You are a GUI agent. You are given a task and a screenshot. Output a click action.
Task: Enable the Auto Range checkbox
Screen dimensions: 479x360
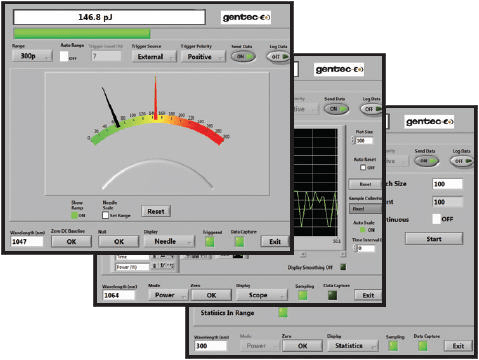64,56
